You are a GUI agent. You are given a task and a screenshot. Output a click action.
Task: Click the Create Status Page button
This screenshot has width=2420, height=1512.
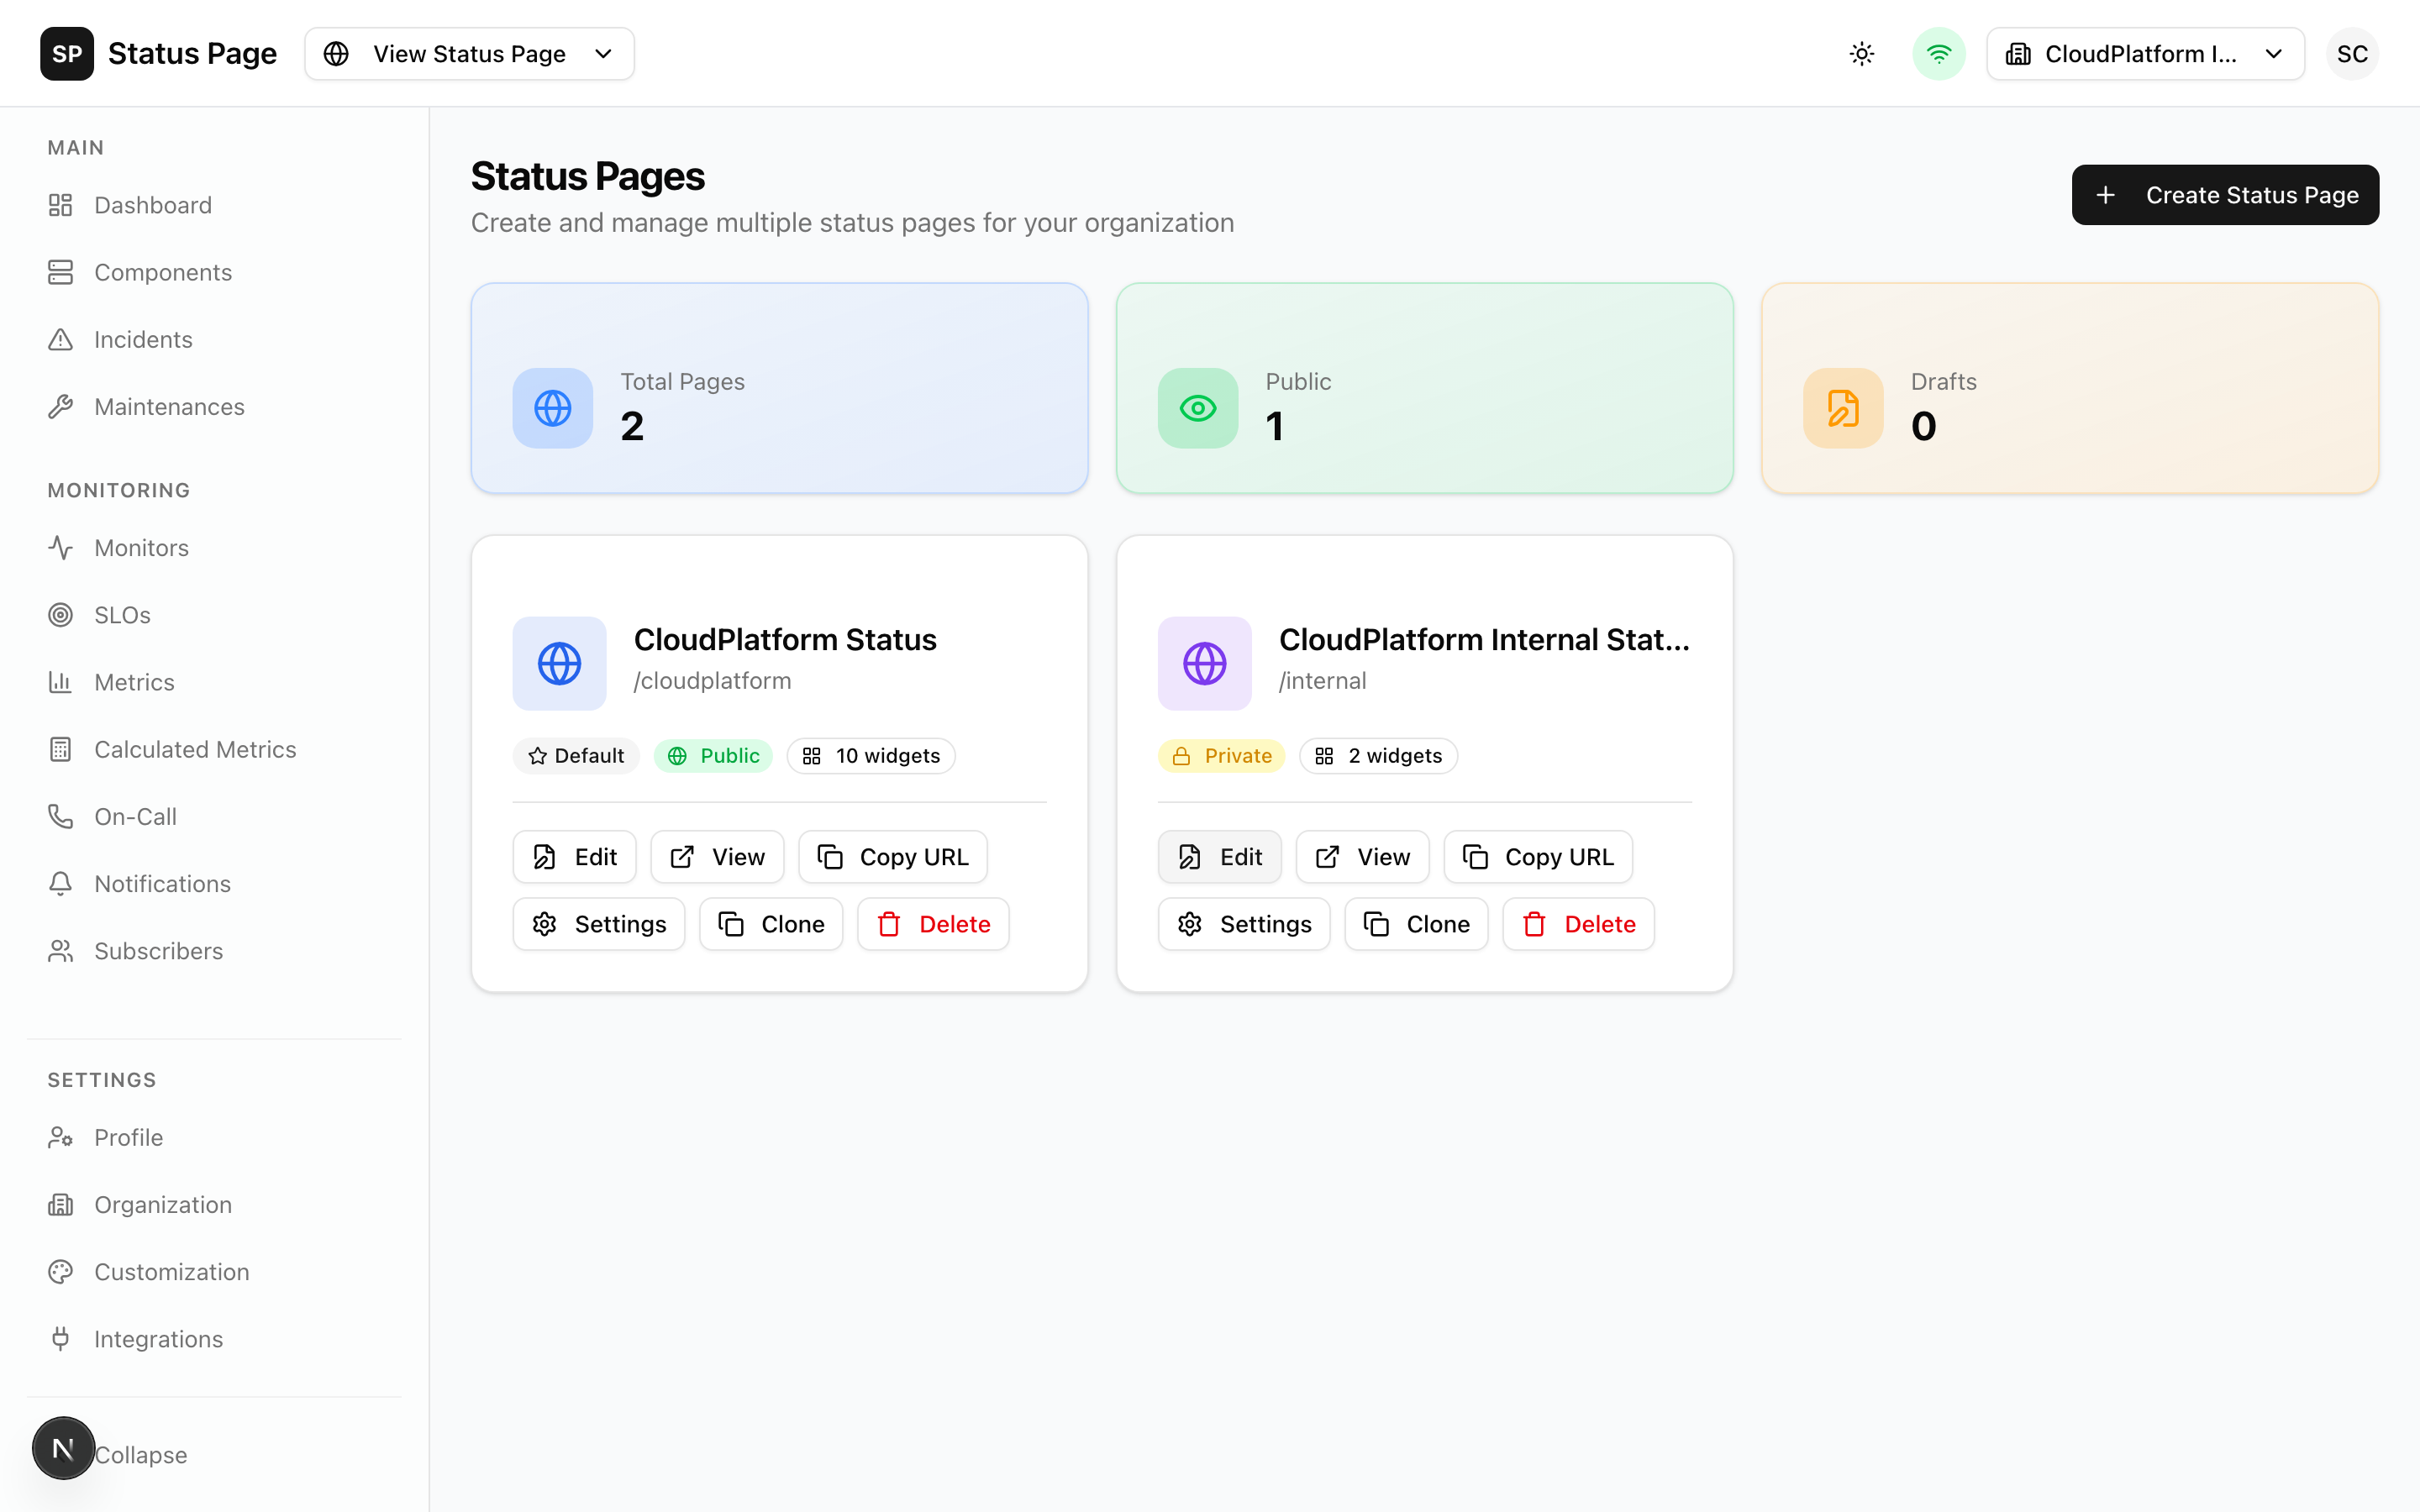tap(2225, 194)
